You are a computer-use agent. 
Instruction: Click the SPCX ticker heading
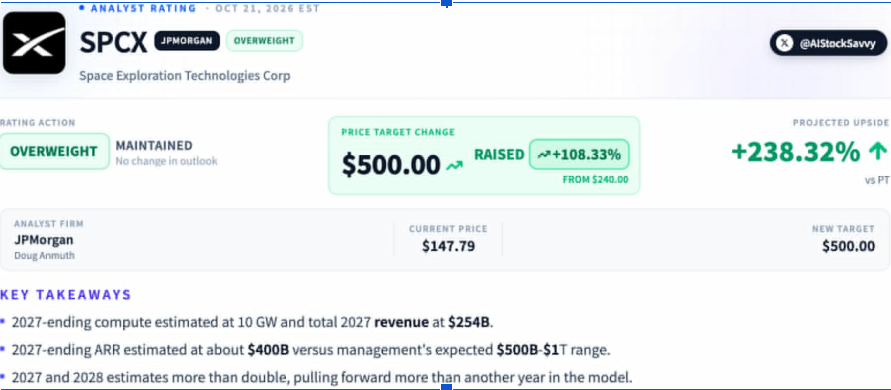pos(114,42)
